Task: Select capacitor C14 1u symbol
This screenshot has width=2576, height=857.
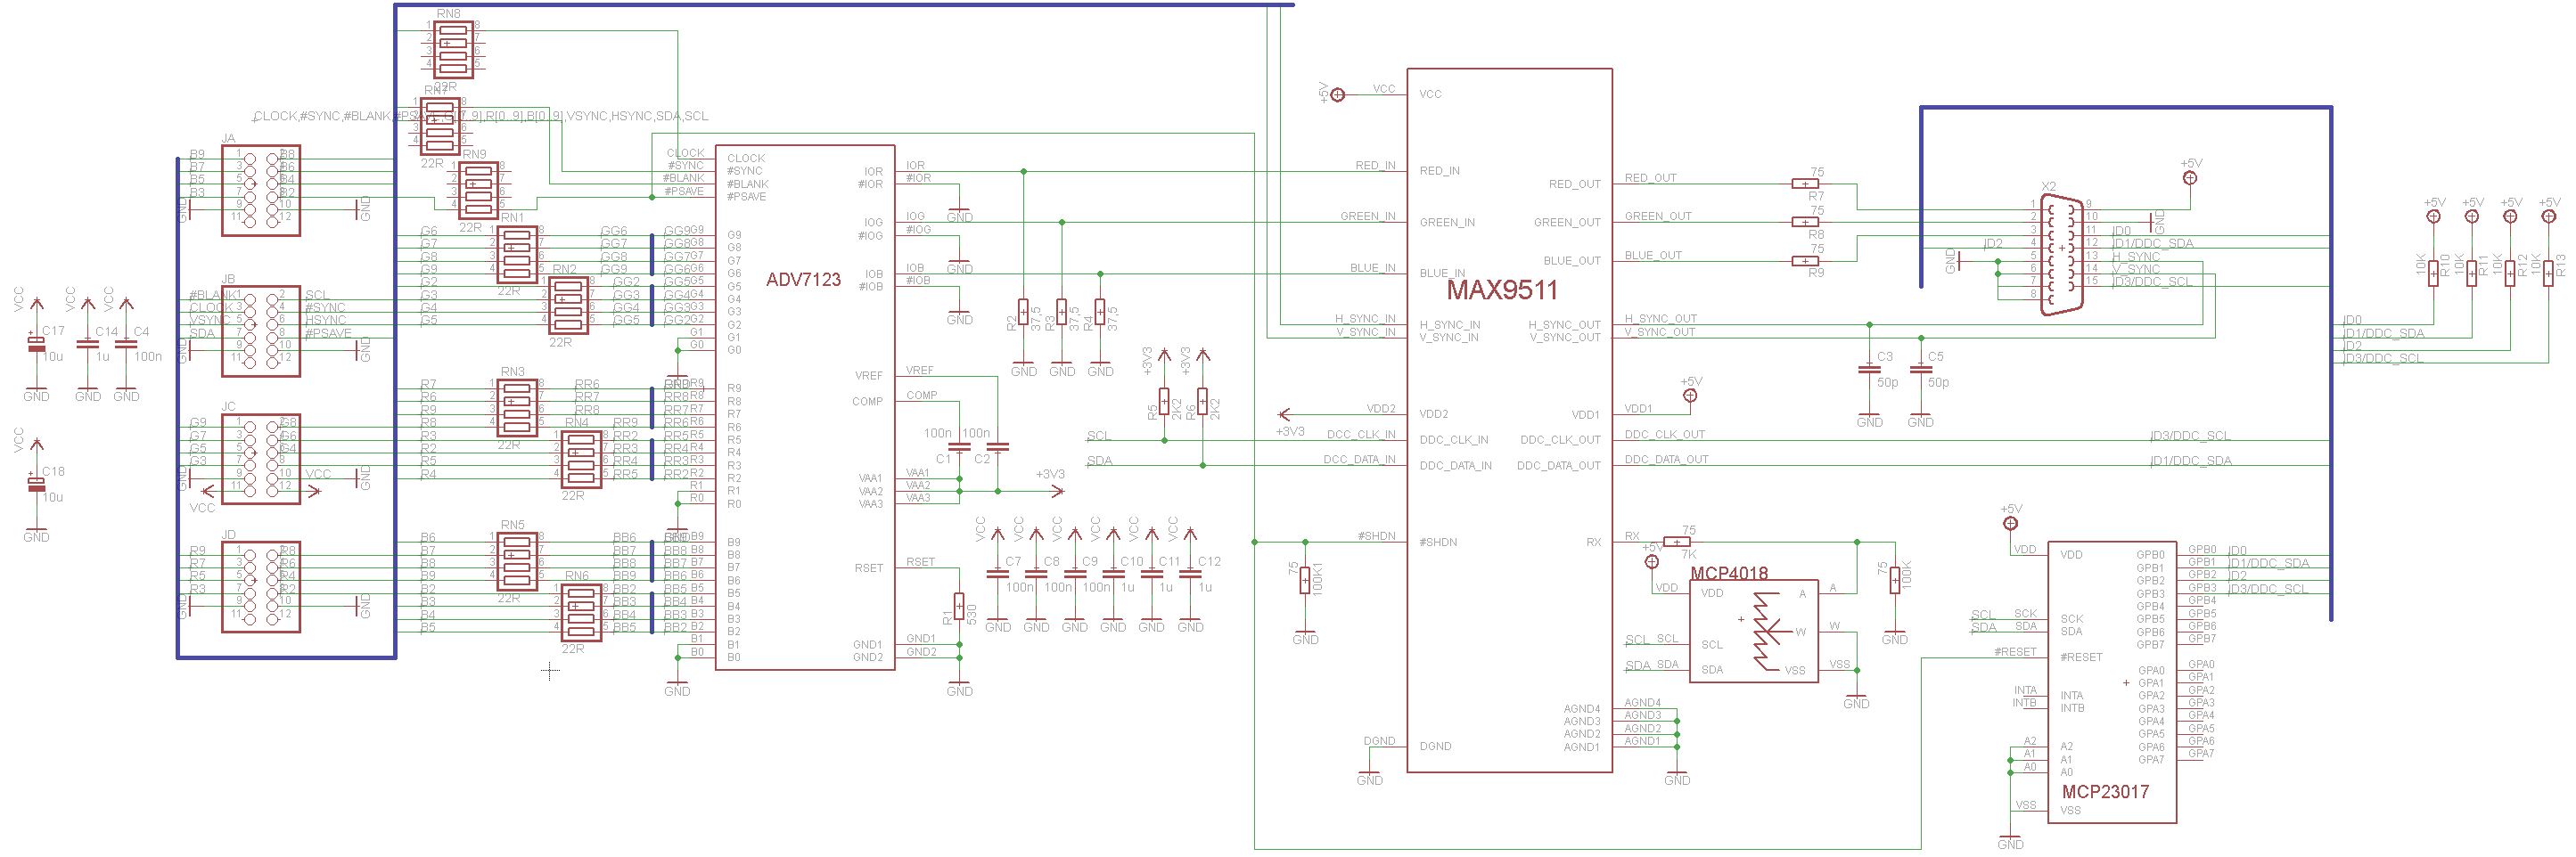Action: point(88,345)
